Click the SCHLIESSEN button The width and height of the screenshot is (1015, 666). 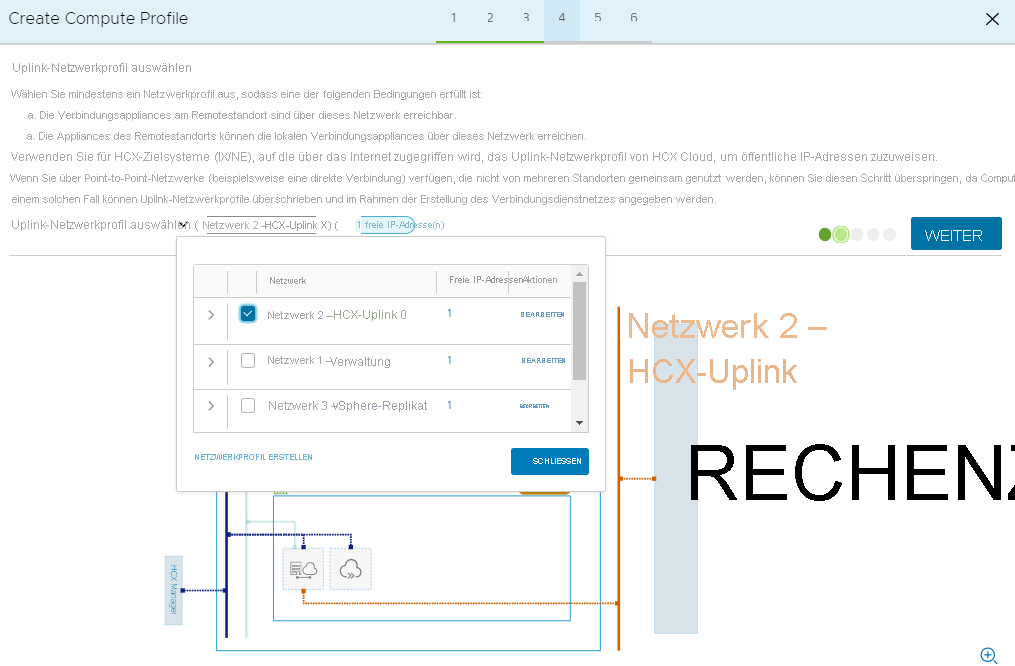(550, 461)
